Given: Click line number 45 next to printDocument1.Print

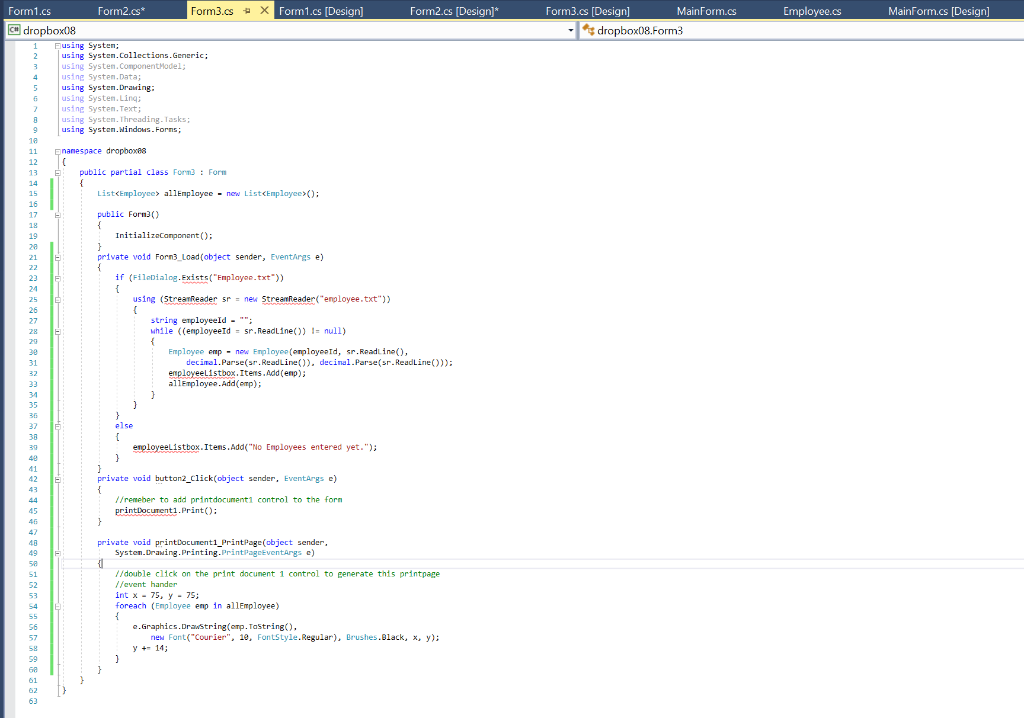Looking at the screenshot, I should [x=33, y=509].
